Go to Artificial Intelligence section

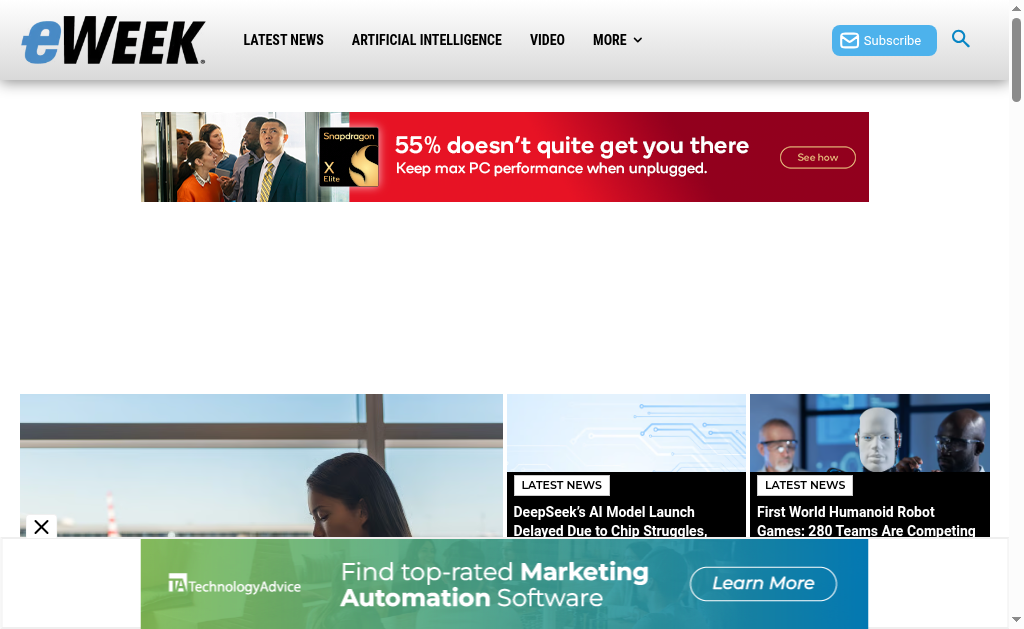click(426, 40)
